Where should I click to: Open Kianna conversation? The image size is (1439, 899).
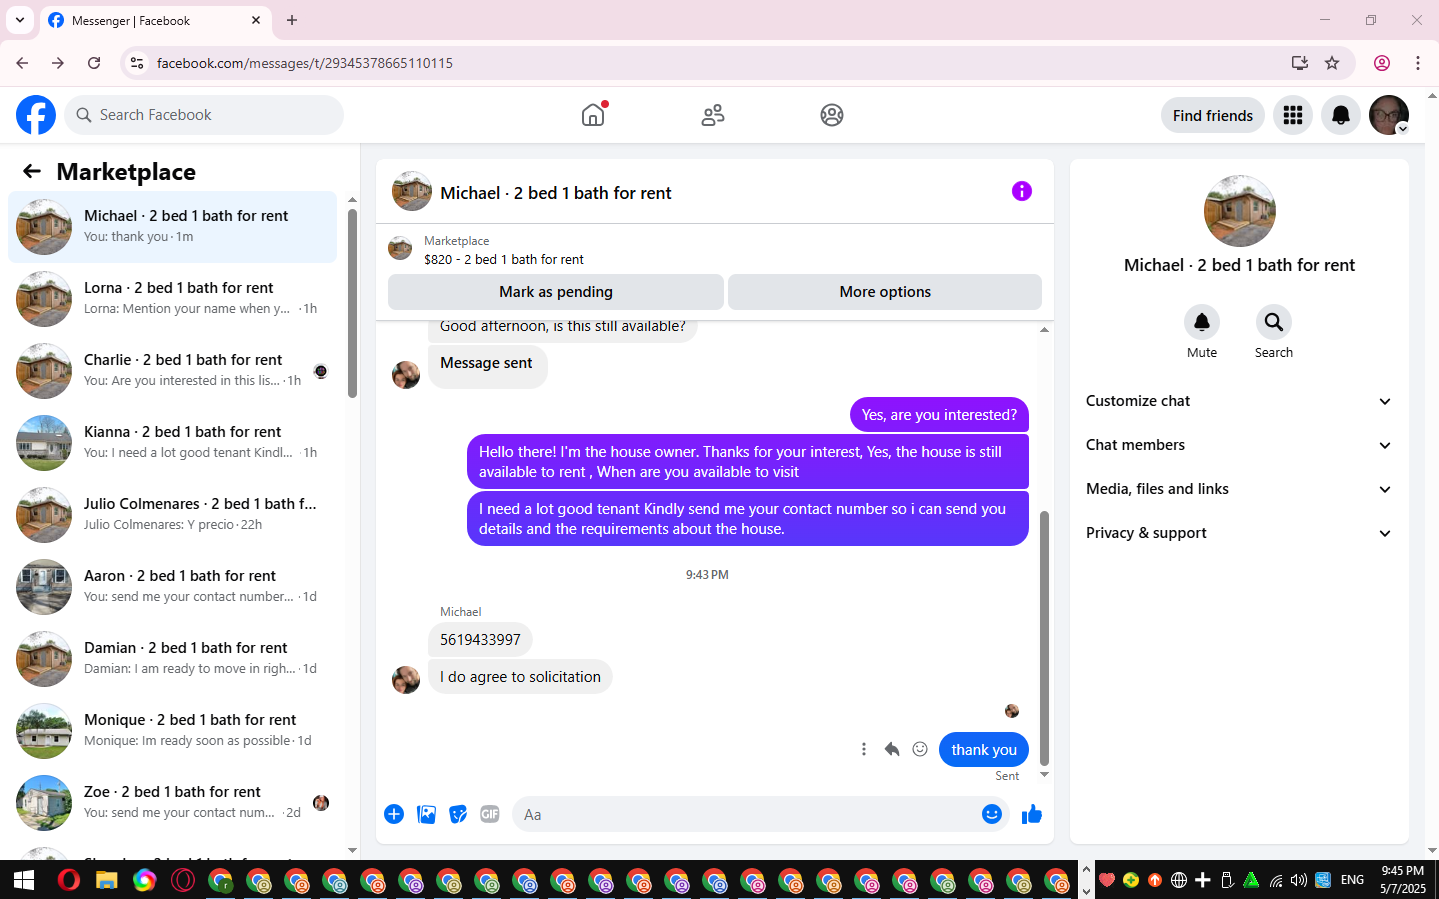[172, 443]
